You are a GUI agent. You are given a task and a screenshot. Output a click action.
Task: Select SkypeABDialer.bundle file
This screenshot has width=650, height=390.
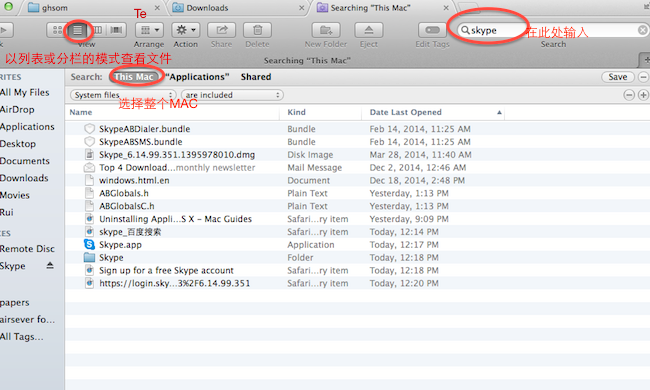point(144,129)
